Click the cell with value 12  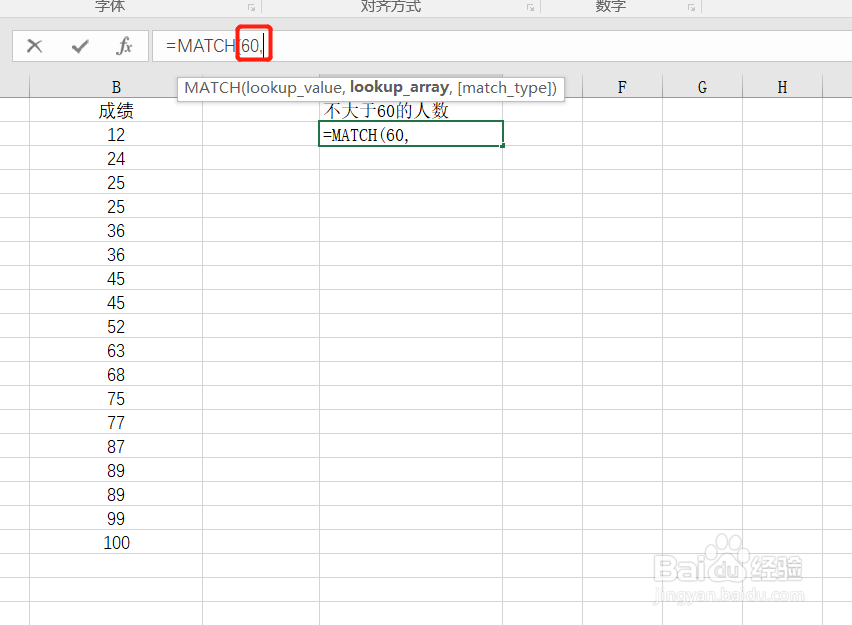(x=116, y=134)
